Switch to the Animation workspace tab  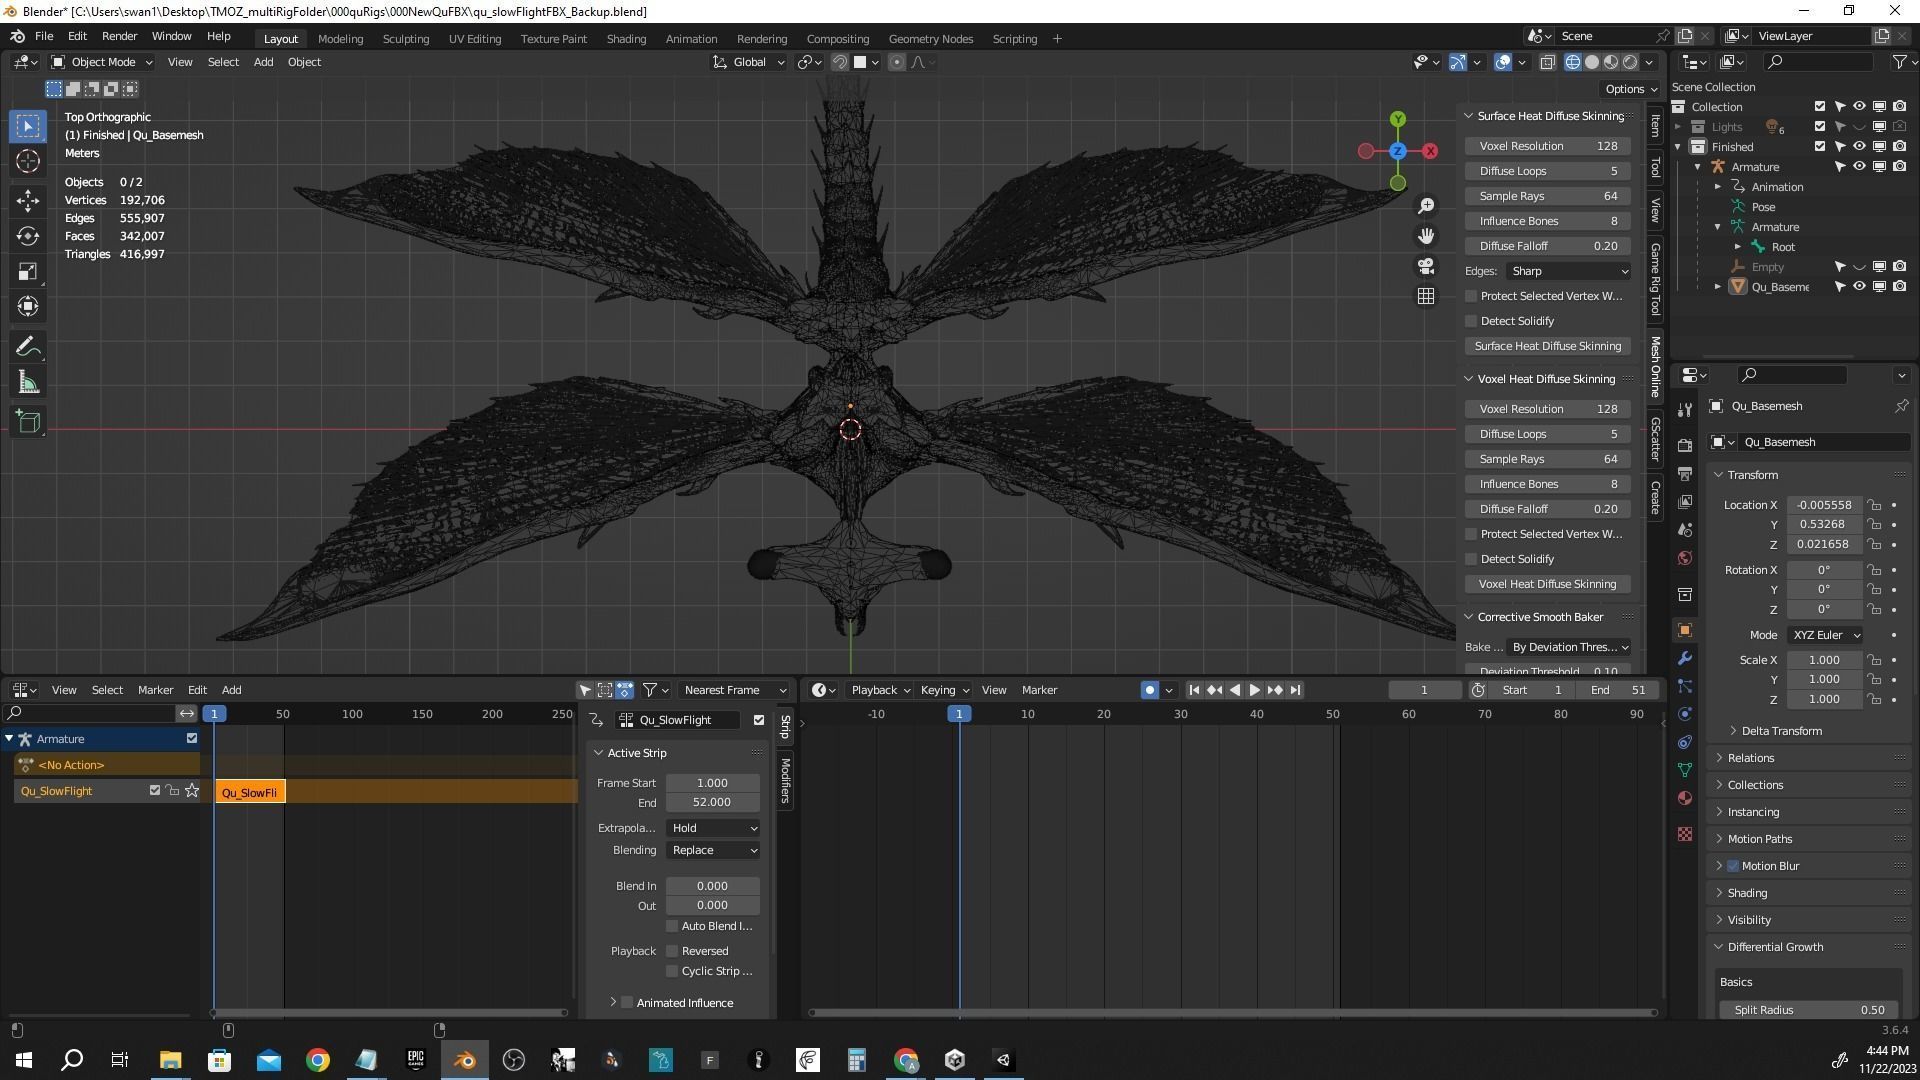click(691, 39)
